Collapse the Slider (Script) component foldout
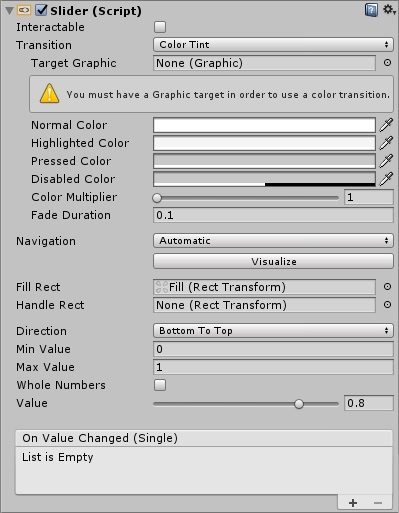This screenshot has width=399, height=513. coord(9,11)
